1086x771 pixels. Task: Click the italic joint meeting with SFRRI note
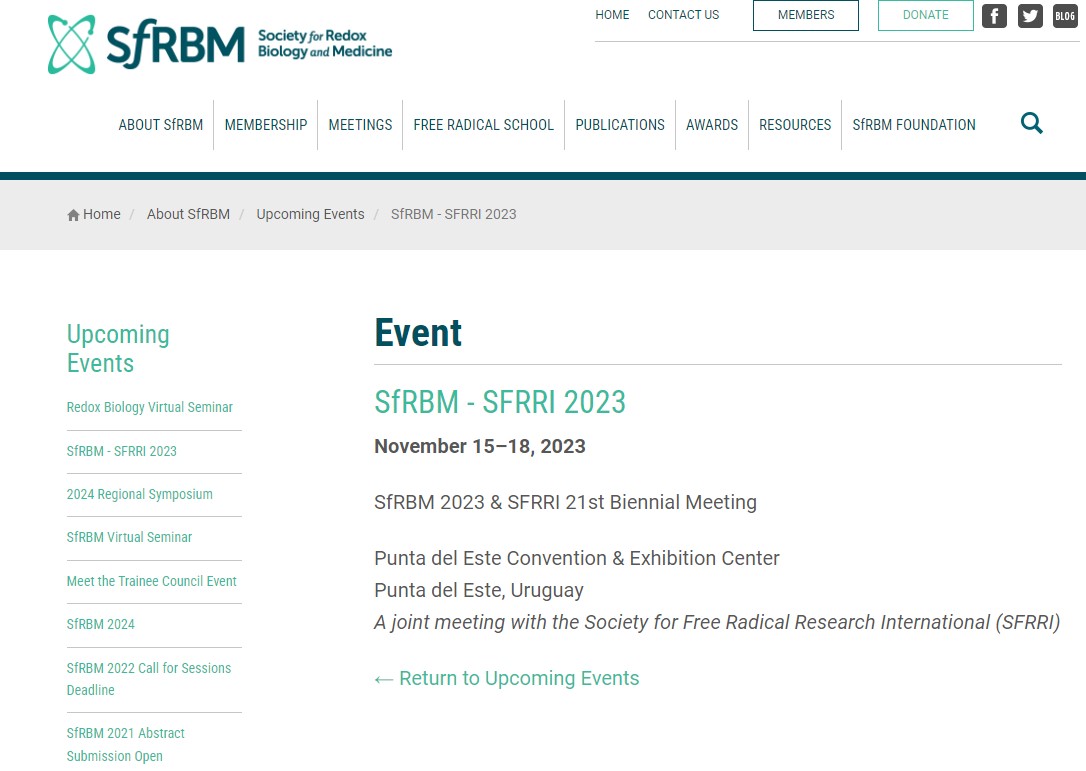(x=717, y=622)
